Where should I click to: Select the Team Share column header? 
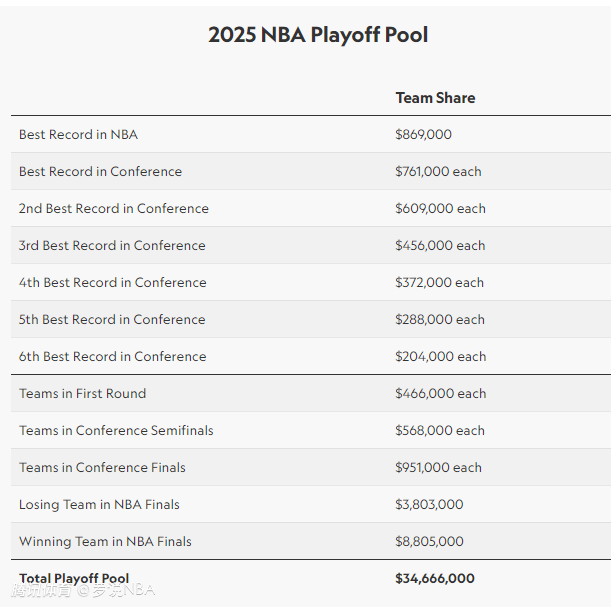[x=435, y=98]
